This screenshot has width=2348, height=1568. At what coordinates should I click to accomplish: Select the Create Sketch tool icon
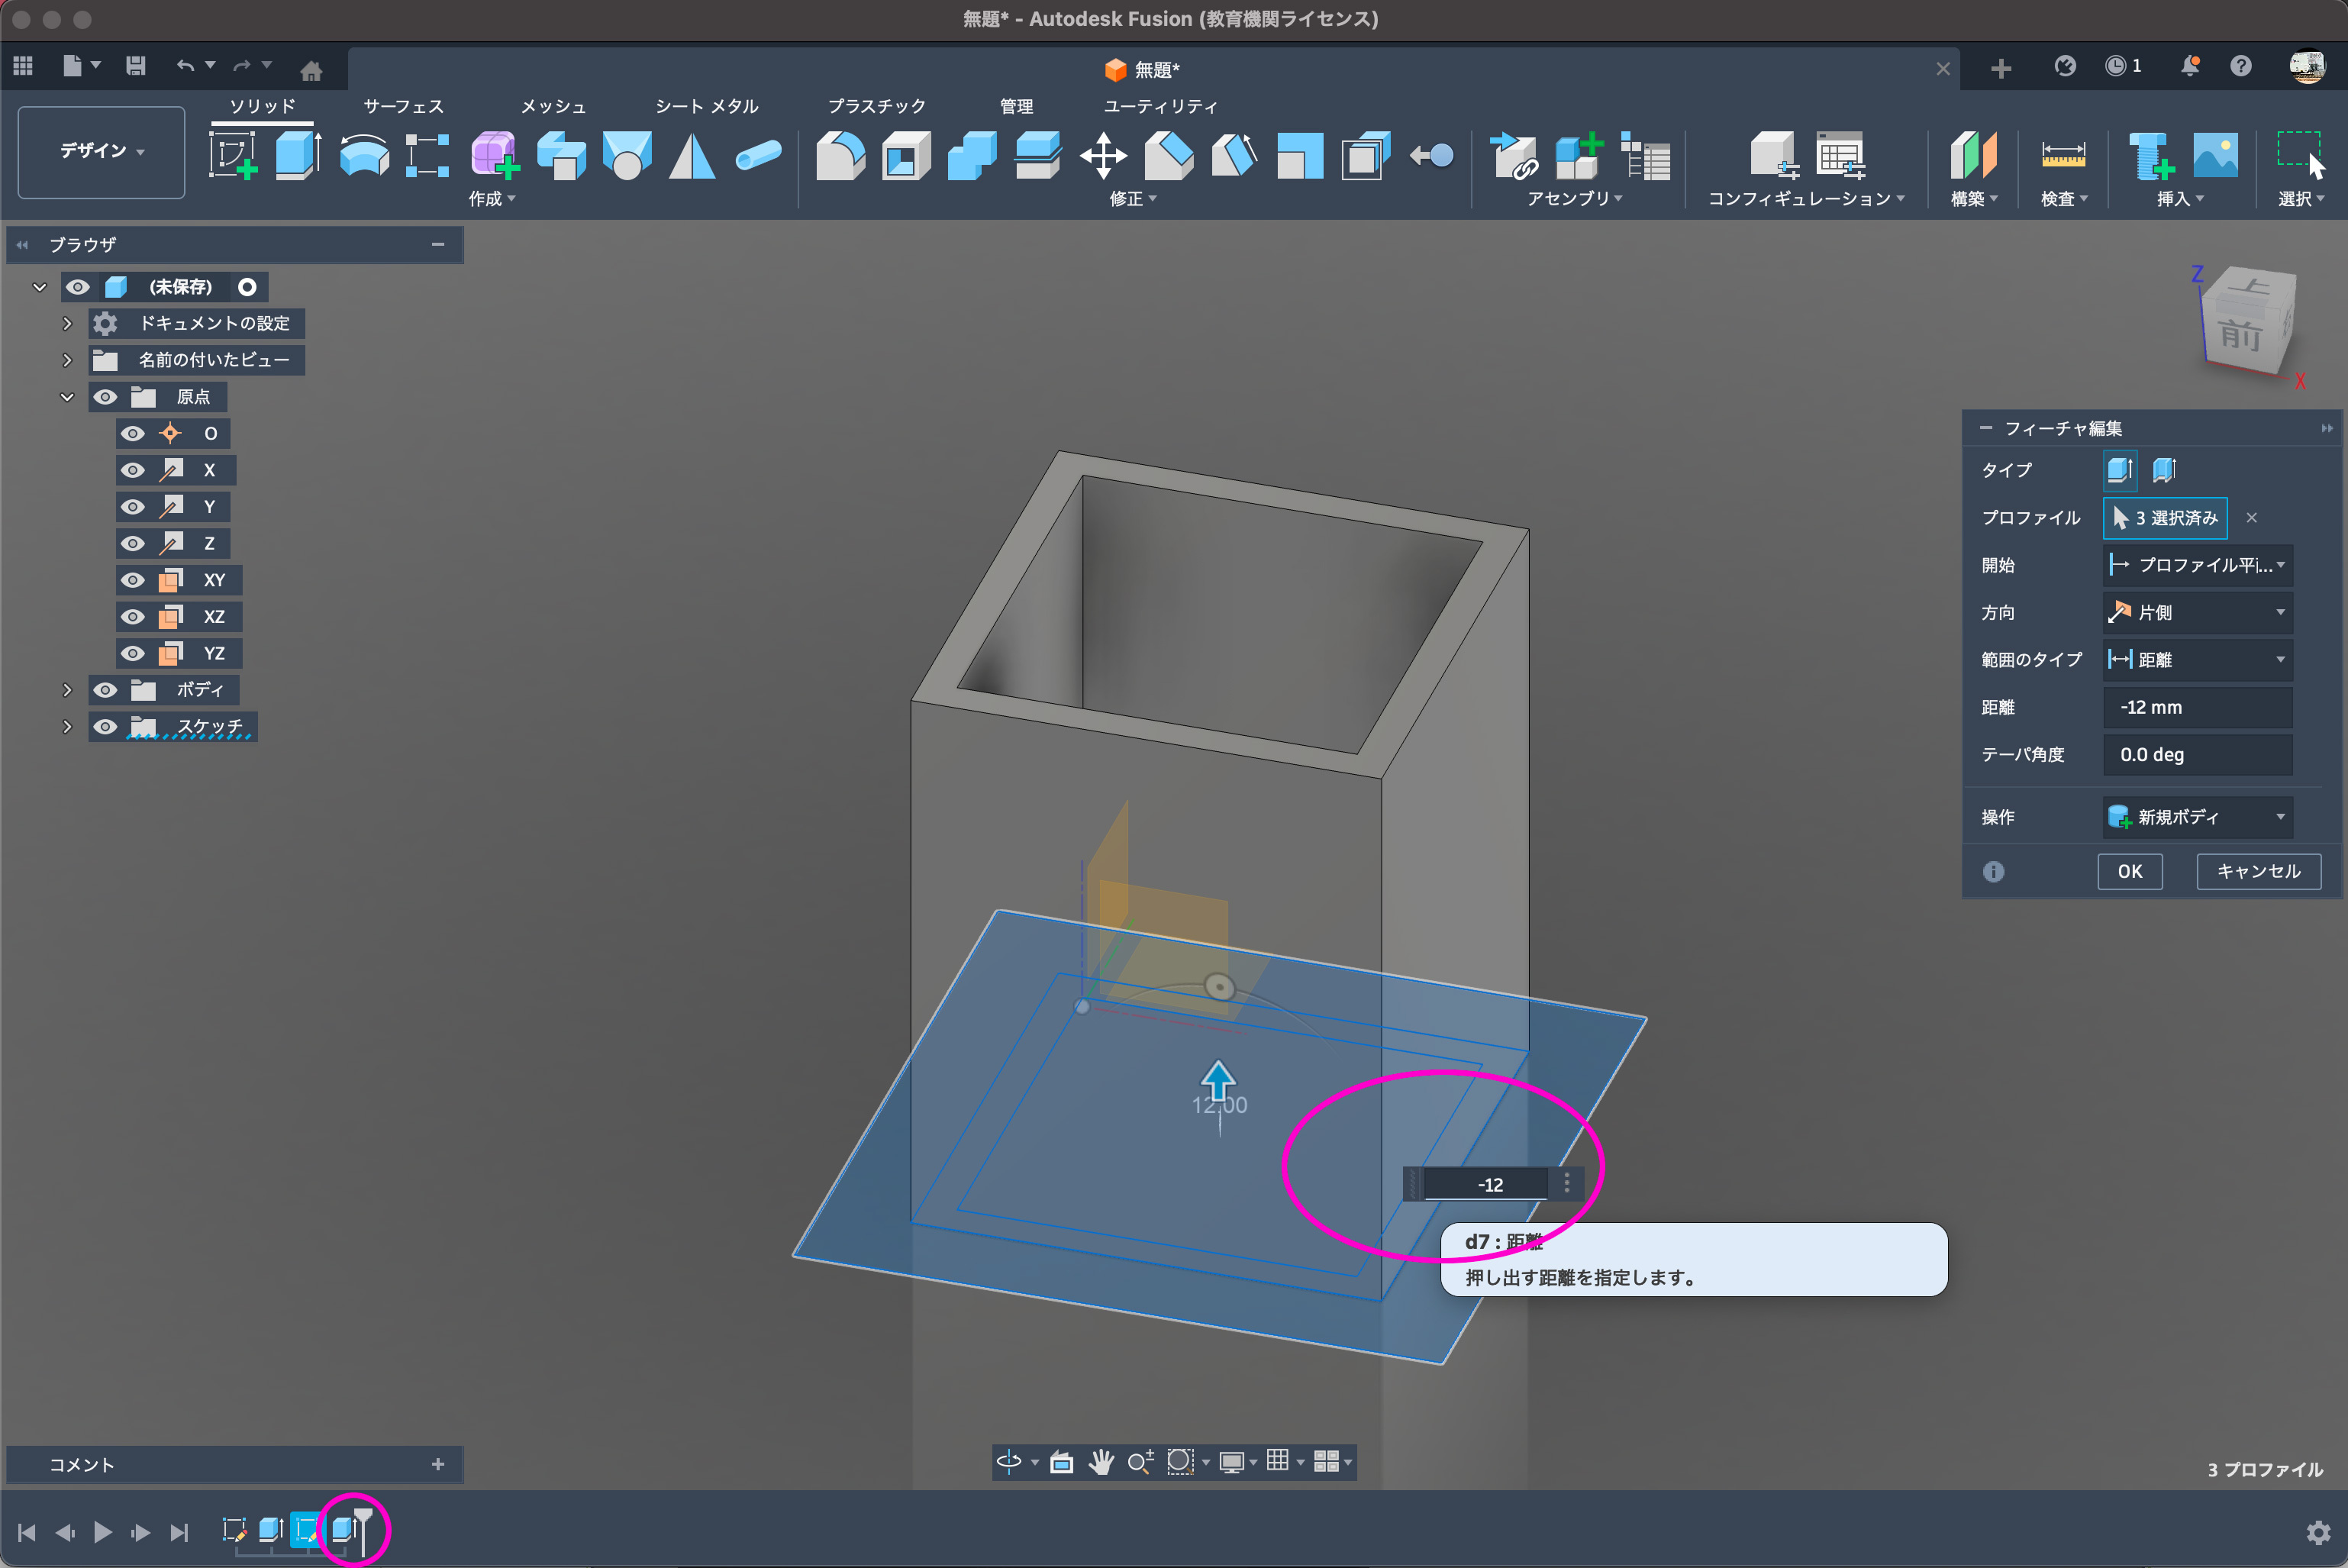click(x=232, y=156)
